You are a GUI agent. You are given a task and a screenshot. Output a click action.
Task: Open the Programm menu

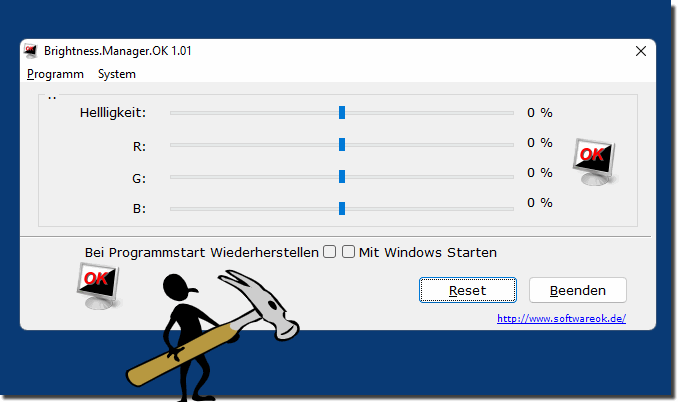[x=55, y=74]
